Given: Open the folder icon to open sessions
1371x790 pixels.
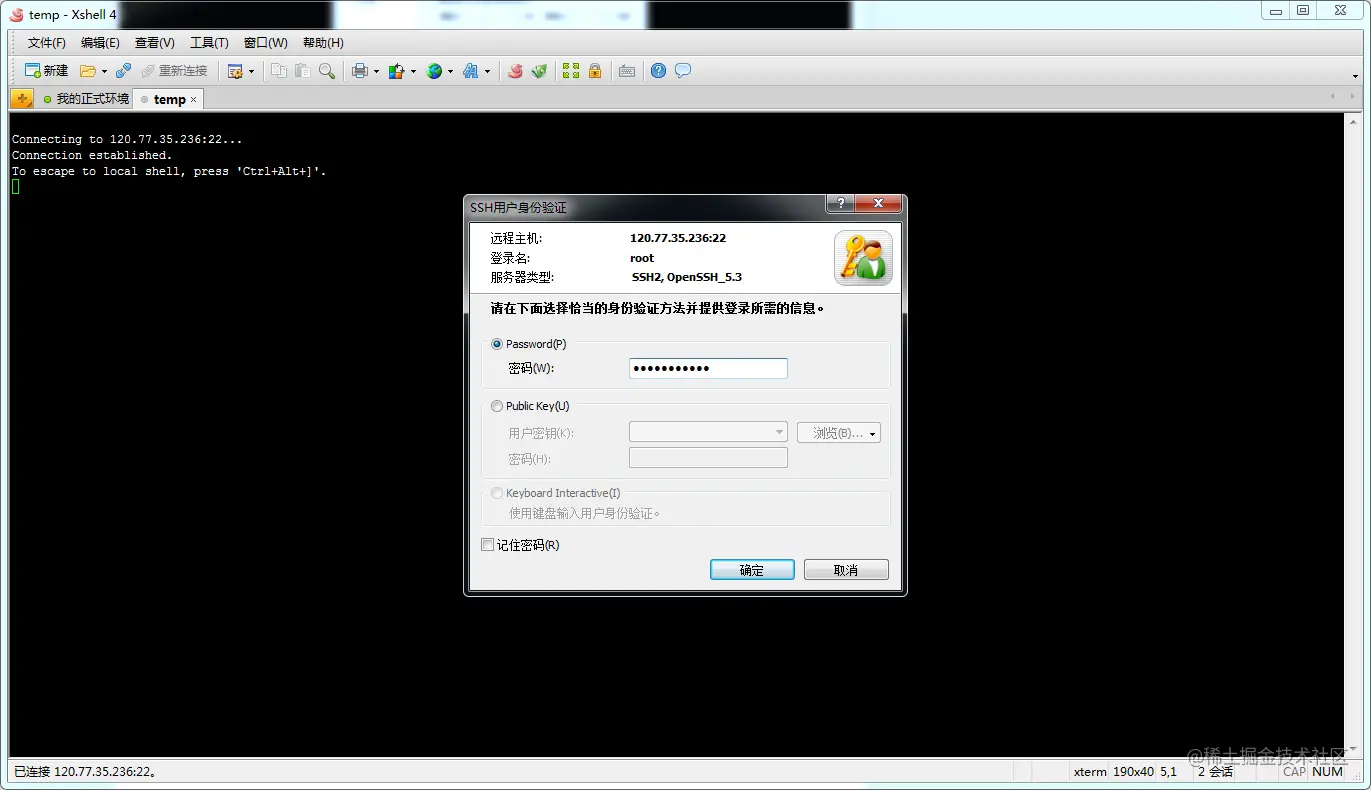Looking at the screenshot, I should 88,71.
